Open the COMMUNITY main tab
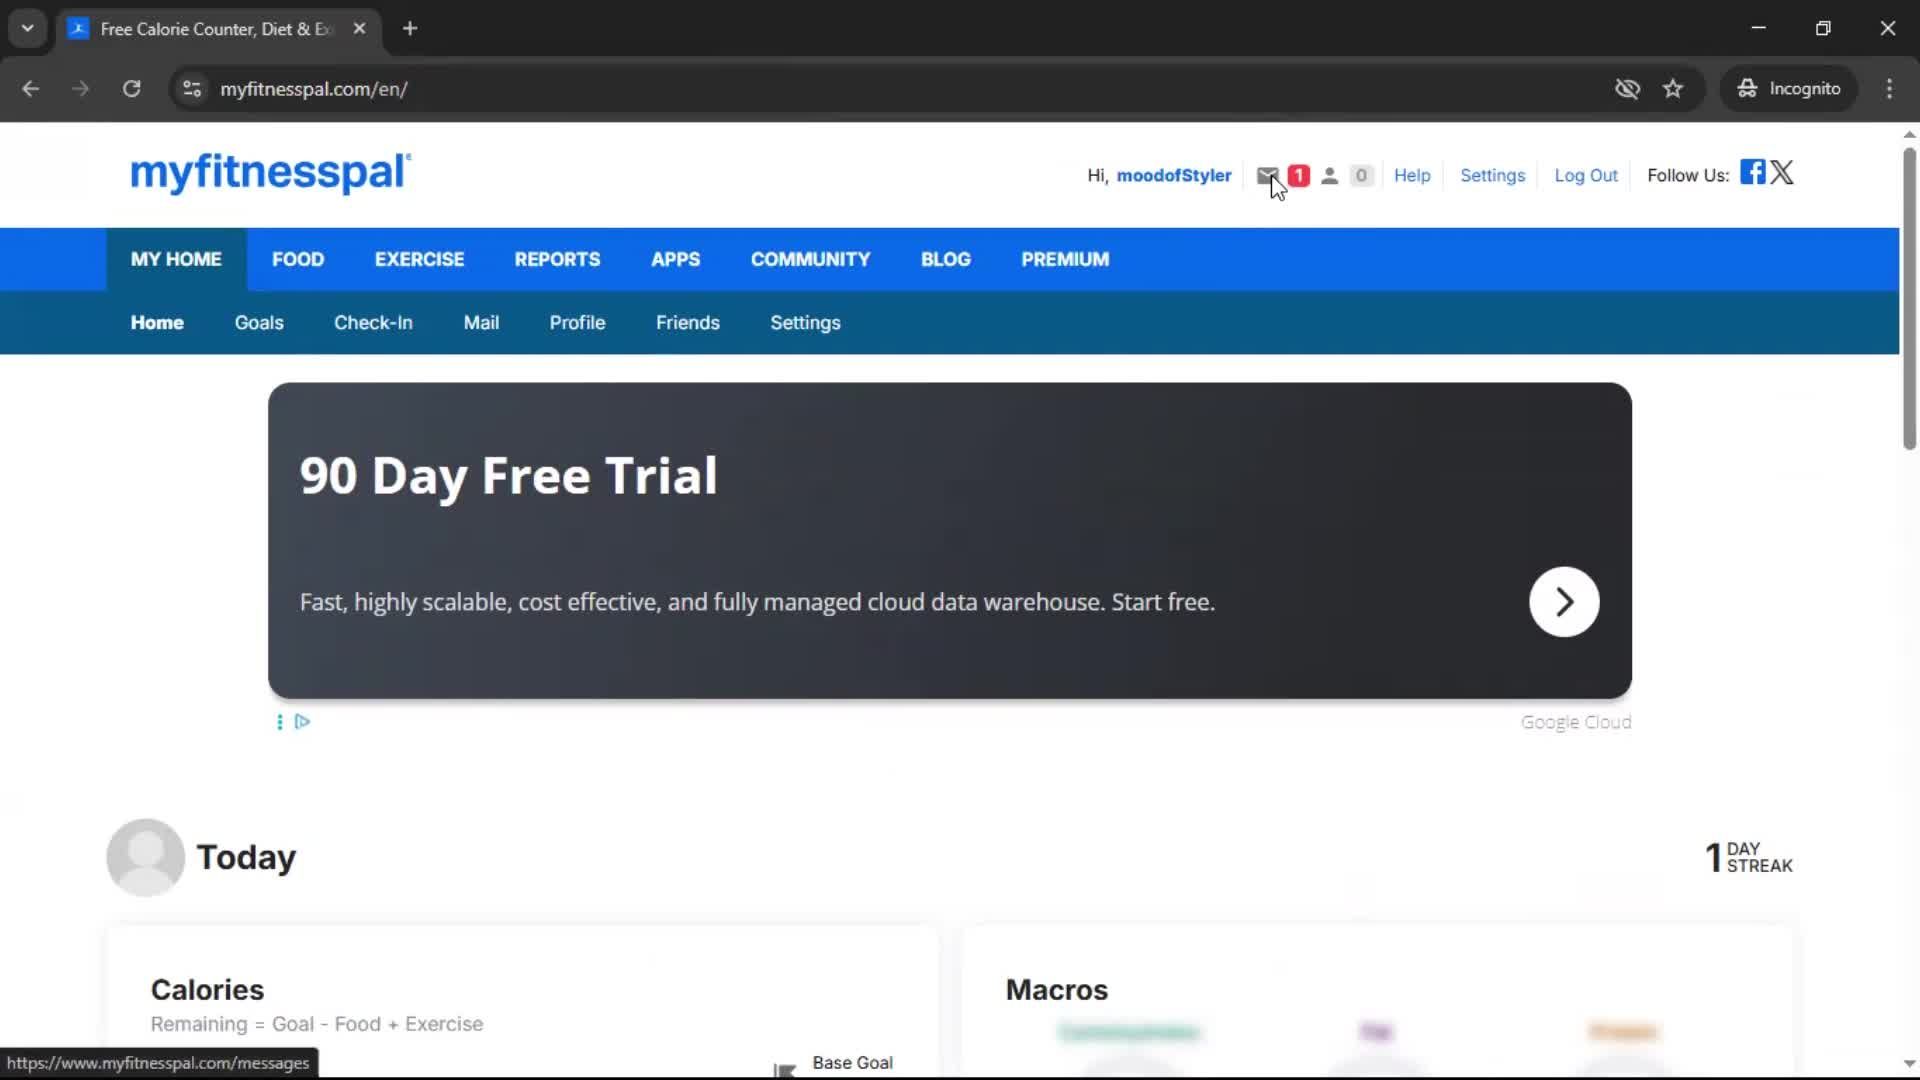The image size is (1920, 1080). tap(810, 259)
